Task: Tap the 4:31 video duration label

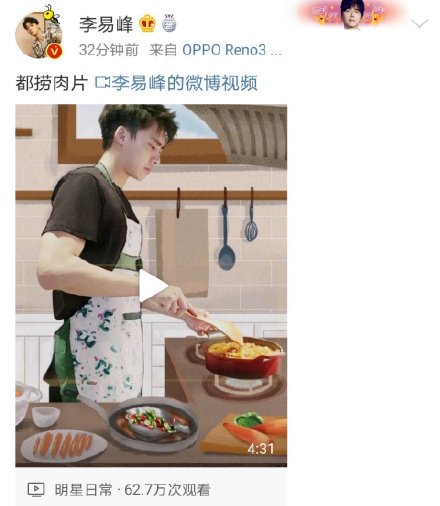Action: pyautogui.click(x=261, y=449)
